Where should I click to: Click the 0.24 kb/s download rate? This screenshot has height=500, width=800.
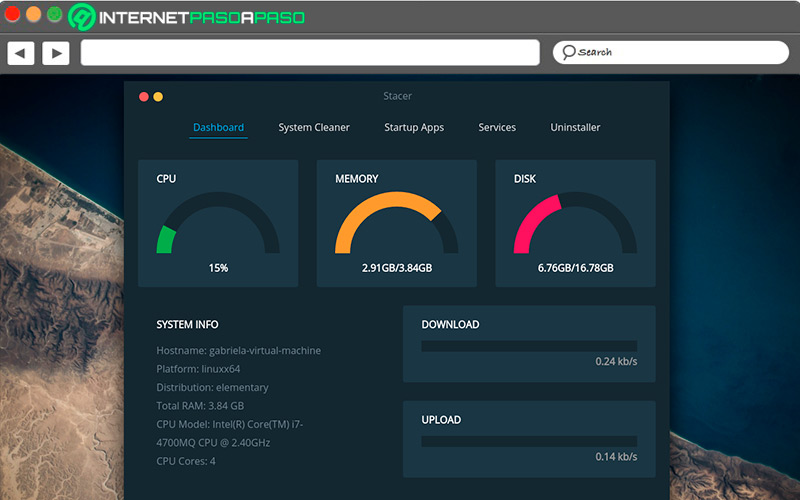pyautogui.click(x=616, y=361)
